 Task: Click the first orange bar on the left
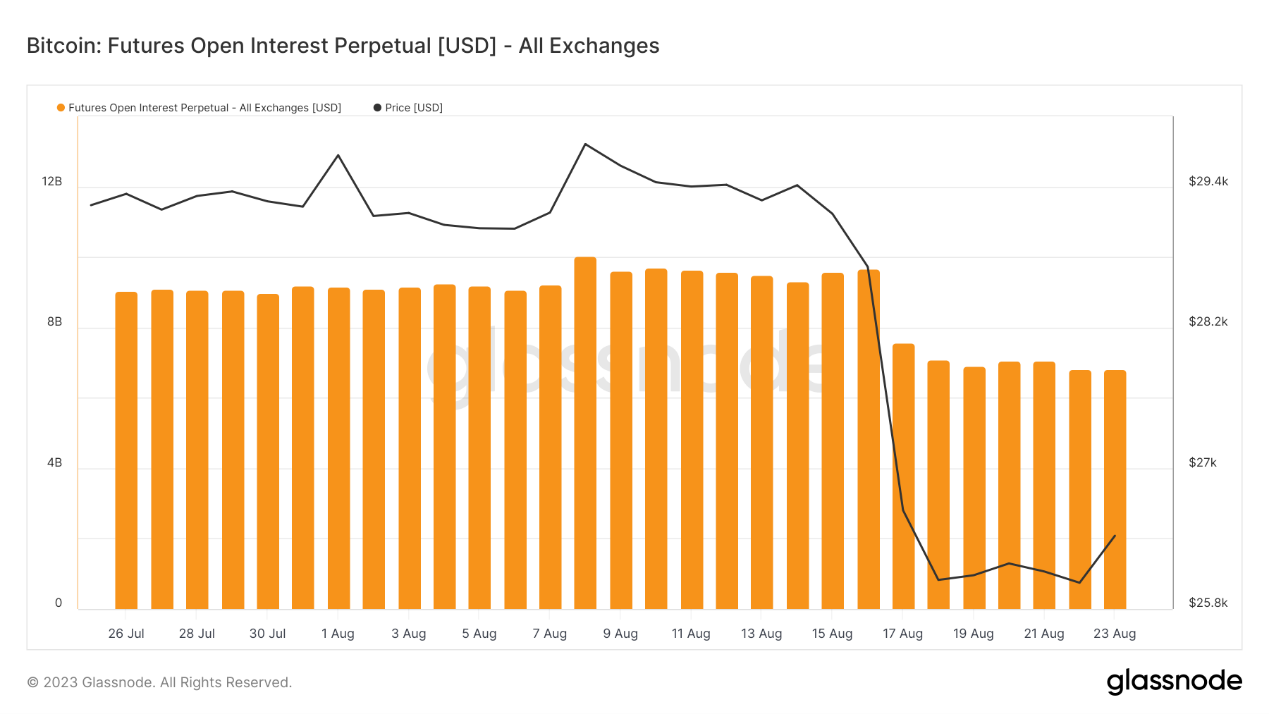[126, 451]
